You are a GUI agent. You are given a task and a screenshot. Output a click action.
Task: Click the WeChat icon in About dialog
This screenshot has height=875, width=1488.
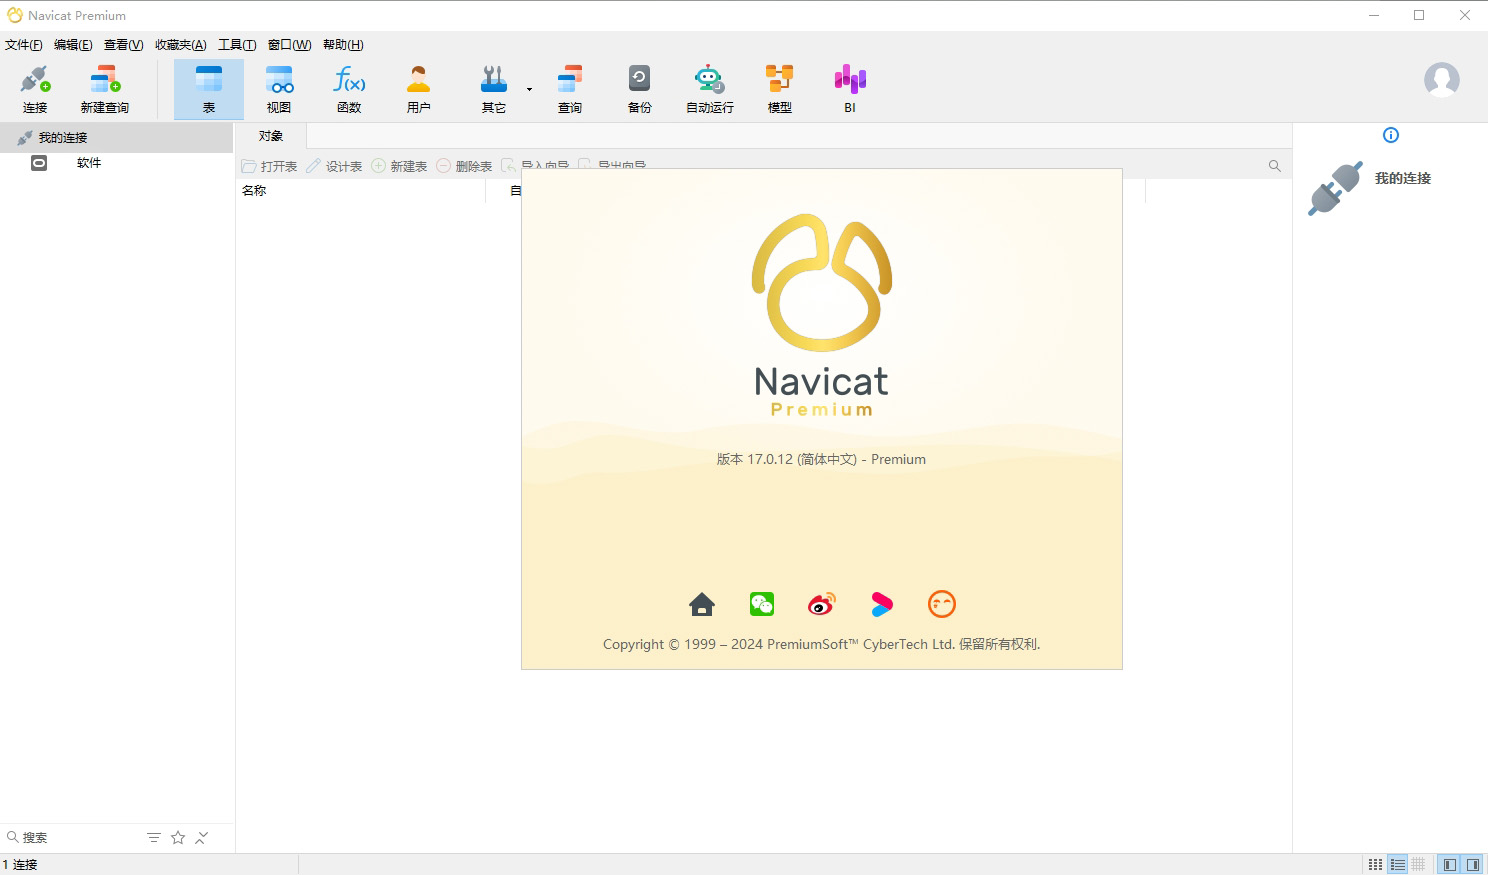tap(762, 604)
